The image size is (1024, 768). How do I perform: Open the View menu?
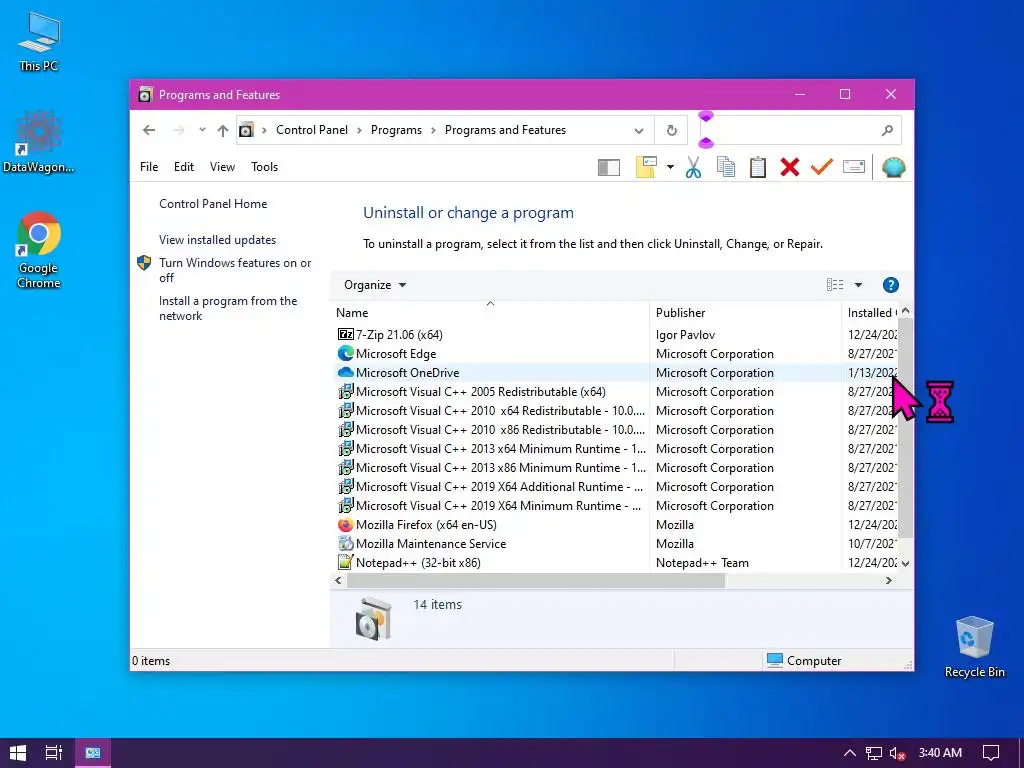tap(222, 167)
